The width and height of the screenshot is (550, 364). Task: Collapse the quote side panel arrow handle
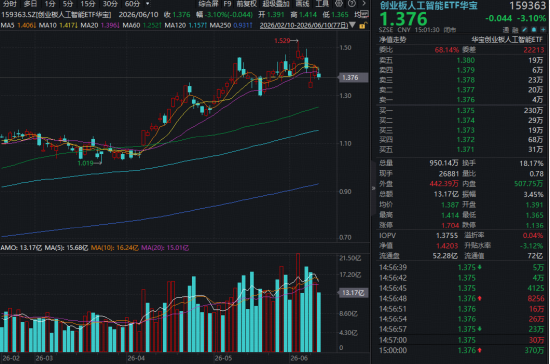click(373, 188)
